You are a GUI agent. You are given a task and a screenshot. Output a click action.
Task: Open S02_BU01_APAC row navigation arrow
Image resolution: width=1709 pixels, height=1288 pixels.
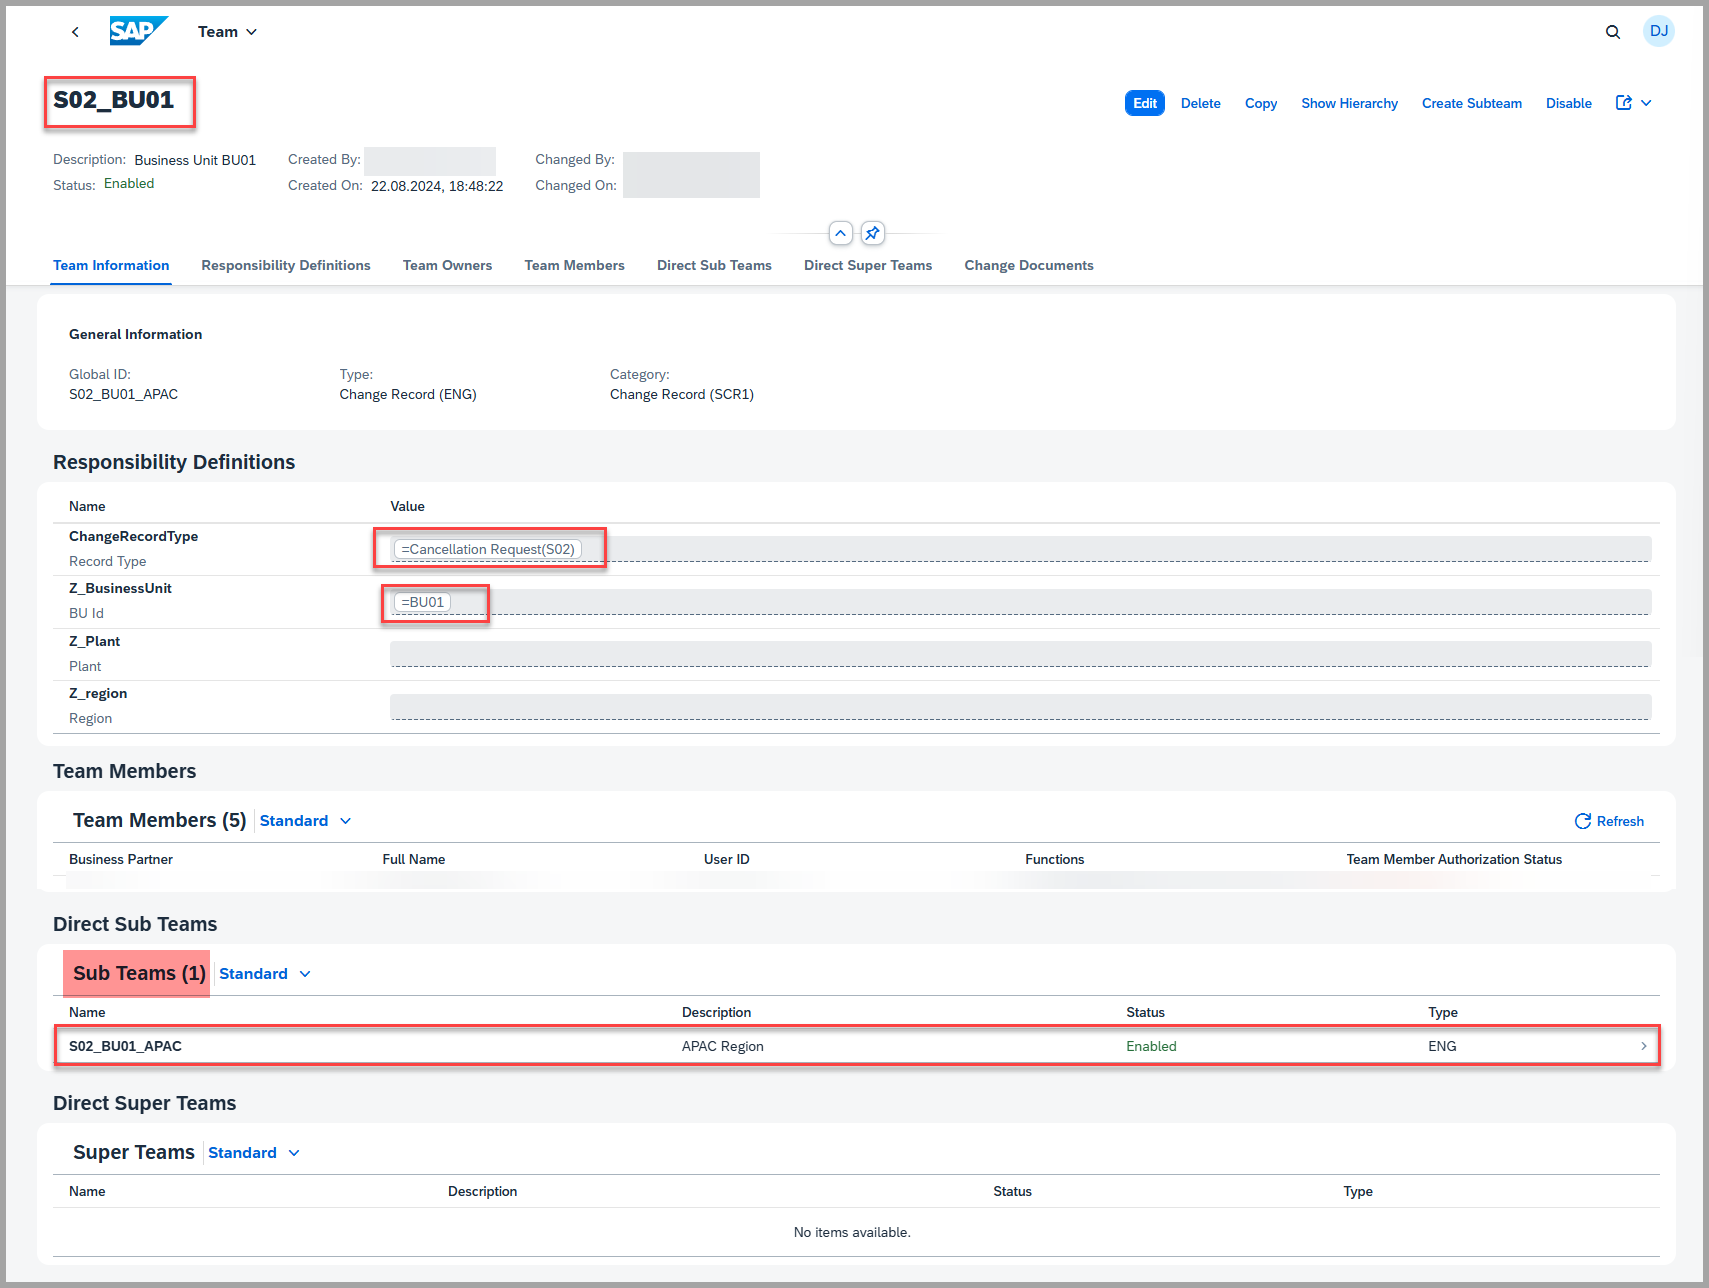tap(1643, 1046)
